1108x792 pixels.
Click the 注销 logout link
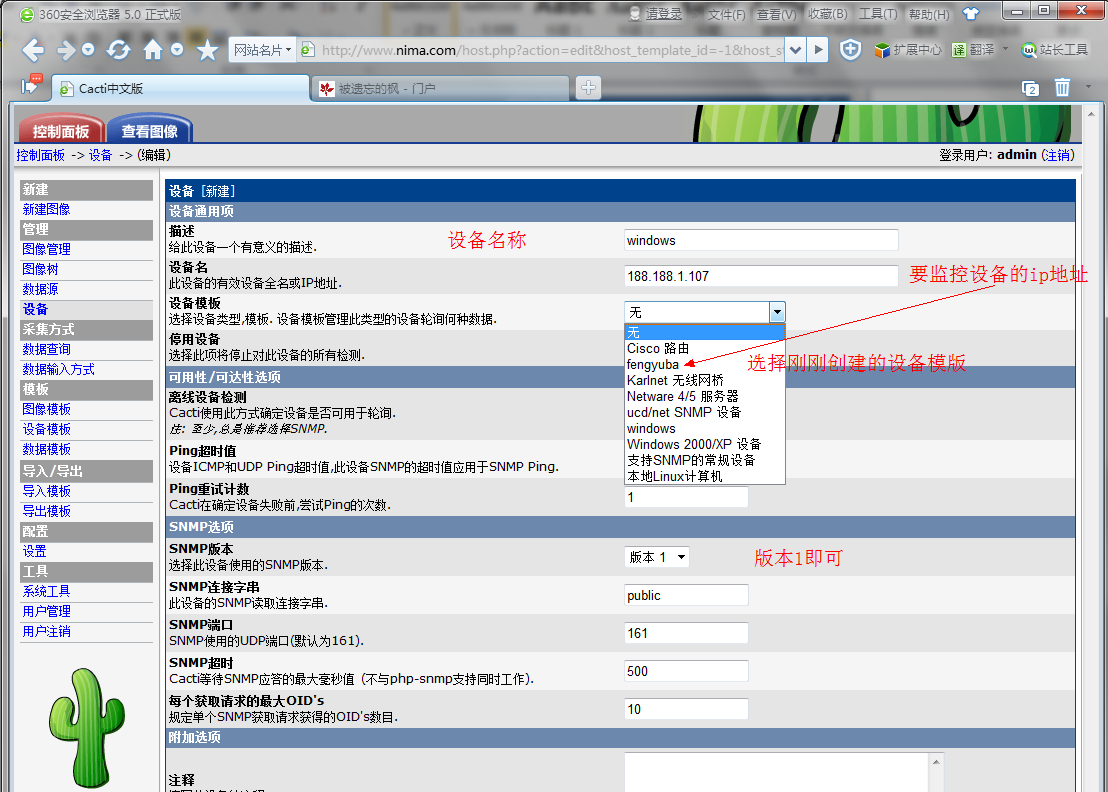tap(1058, 155)
